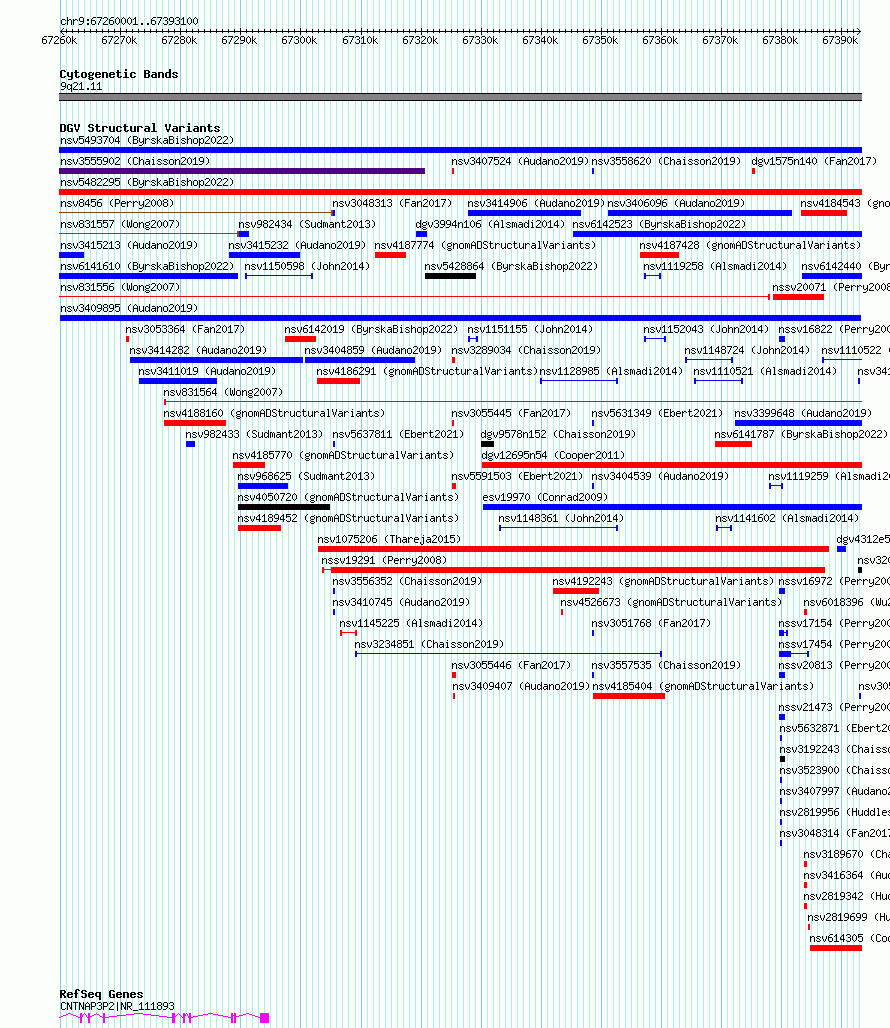Select nsv4186291 (gnomADStructuralVariants) variant

[x=427, y=371]
